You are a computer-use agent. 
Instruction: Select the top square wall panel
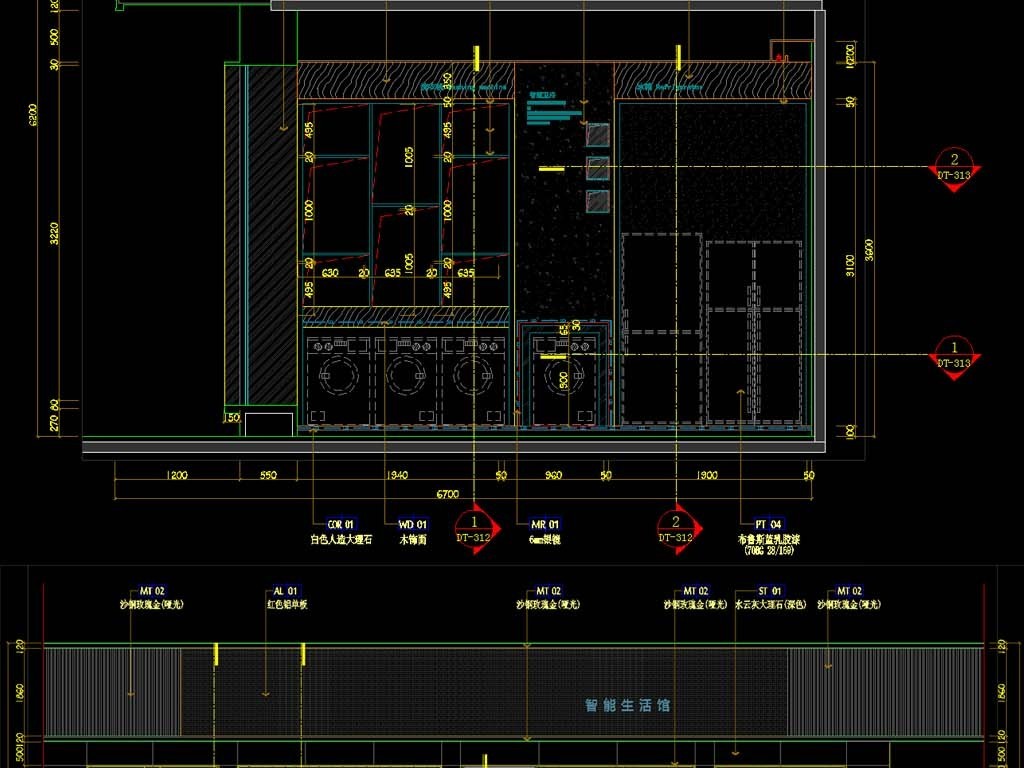coord(598,134)
